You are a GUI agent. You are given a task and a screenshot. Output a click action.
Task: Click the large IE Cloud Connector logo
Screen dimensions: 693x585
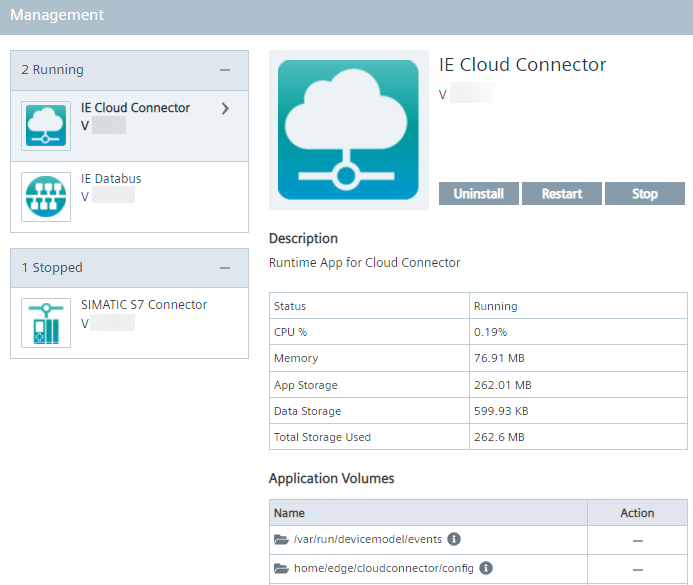[x=348, y=130]
